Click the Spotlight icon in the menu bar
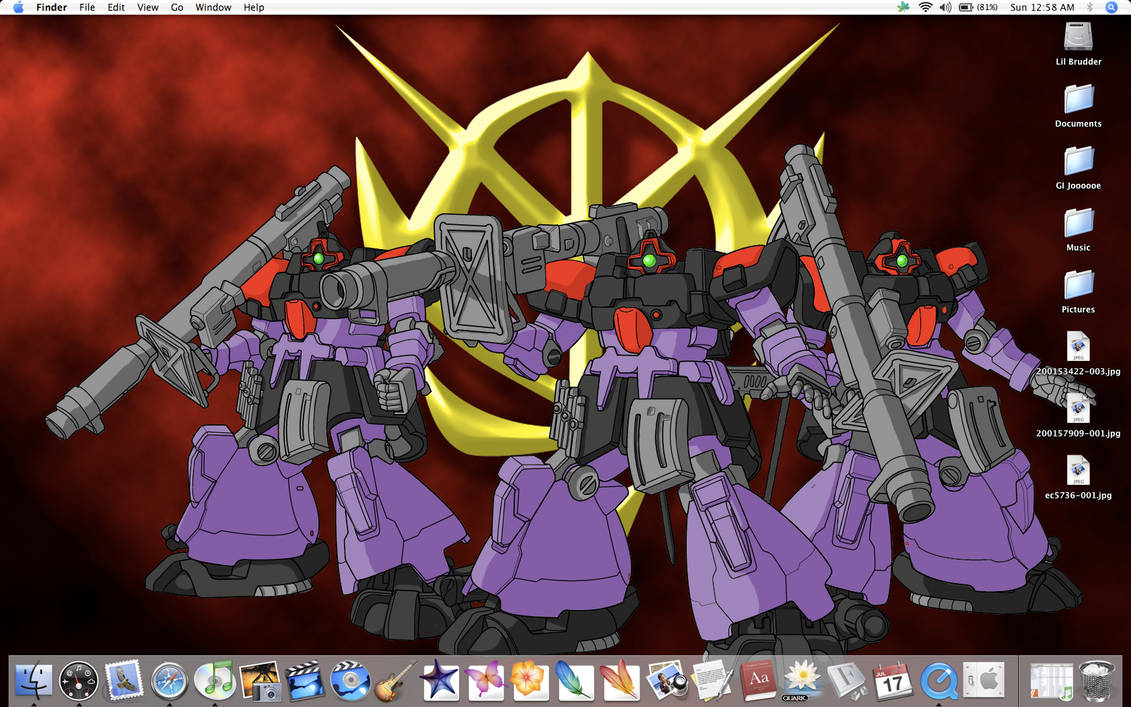1131x707 pixels. 1111,7
